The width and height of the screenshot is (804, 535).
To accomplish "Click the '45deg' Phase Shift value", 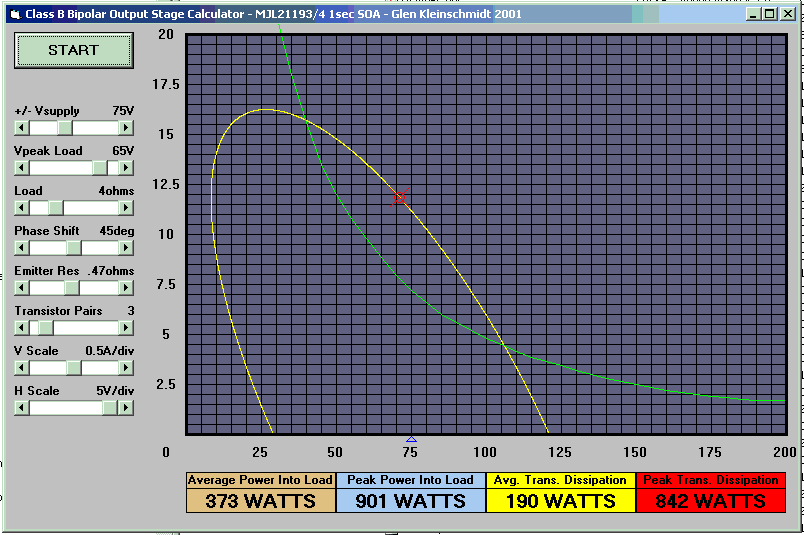I will click(117, 231).
